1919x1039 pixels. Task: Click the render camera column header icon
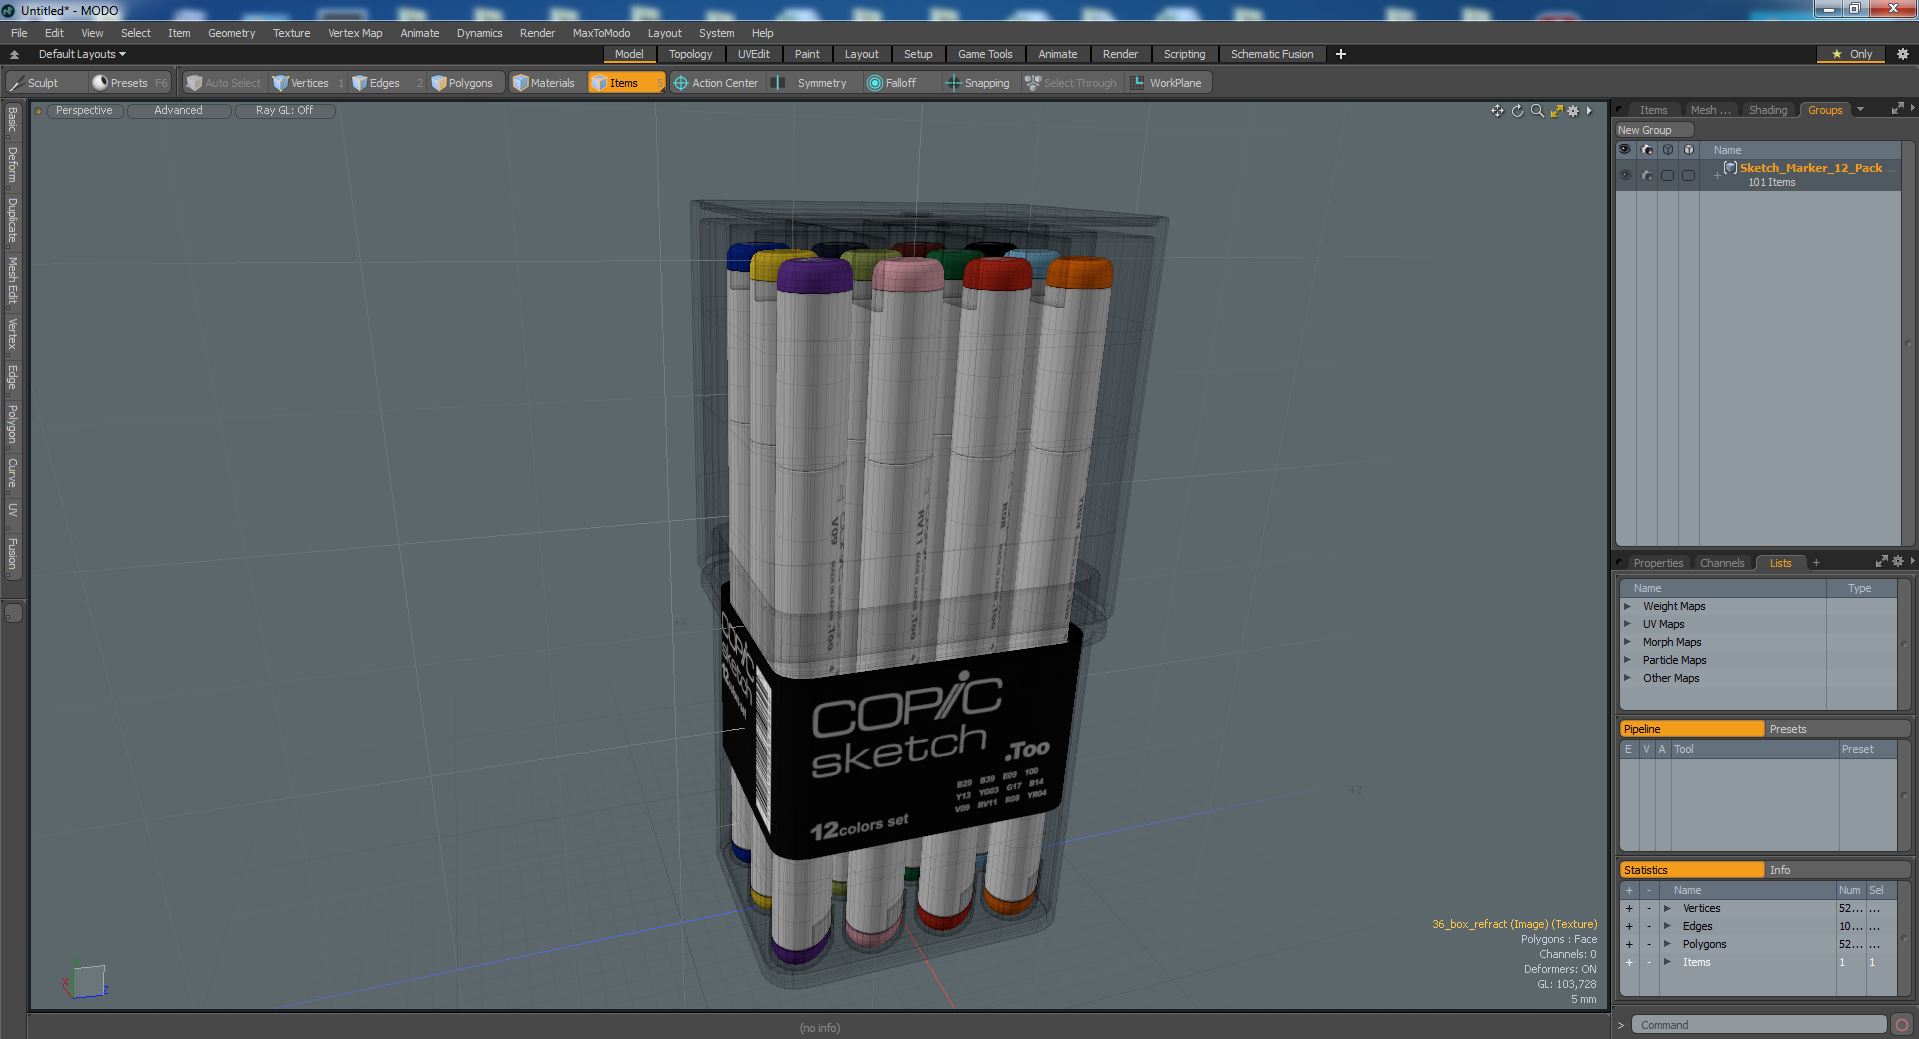tap(1646, 150)
